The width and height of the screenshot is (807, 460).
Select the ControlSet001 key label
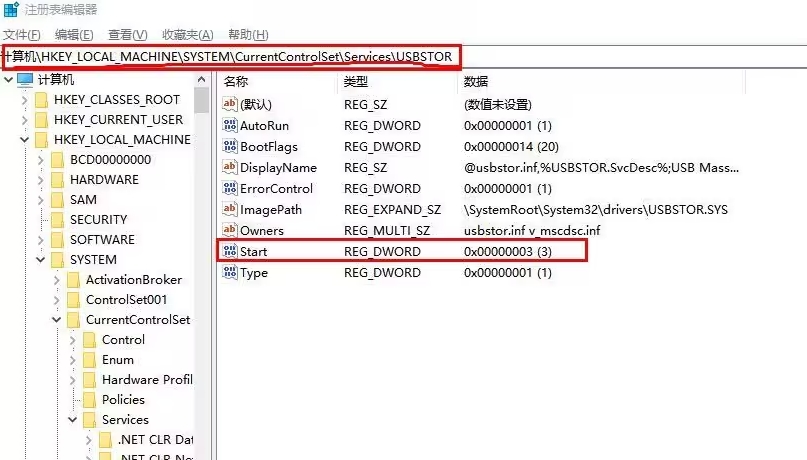tap(127, 300)
